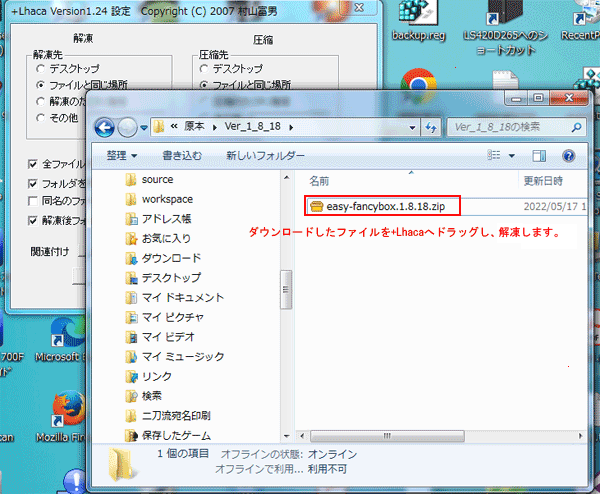Click navigation pane scroll down arrow
Screen dimensions: 600x494
pos(287,436)
